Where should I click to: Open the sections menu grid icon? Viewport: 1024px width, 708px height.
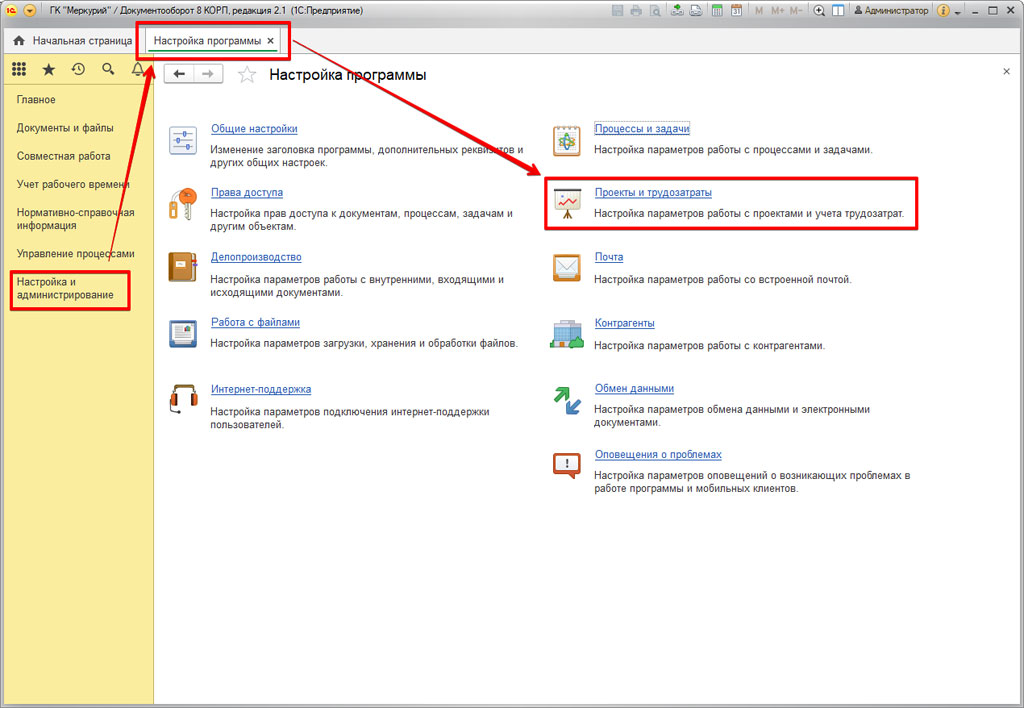[x=19, y=69]
